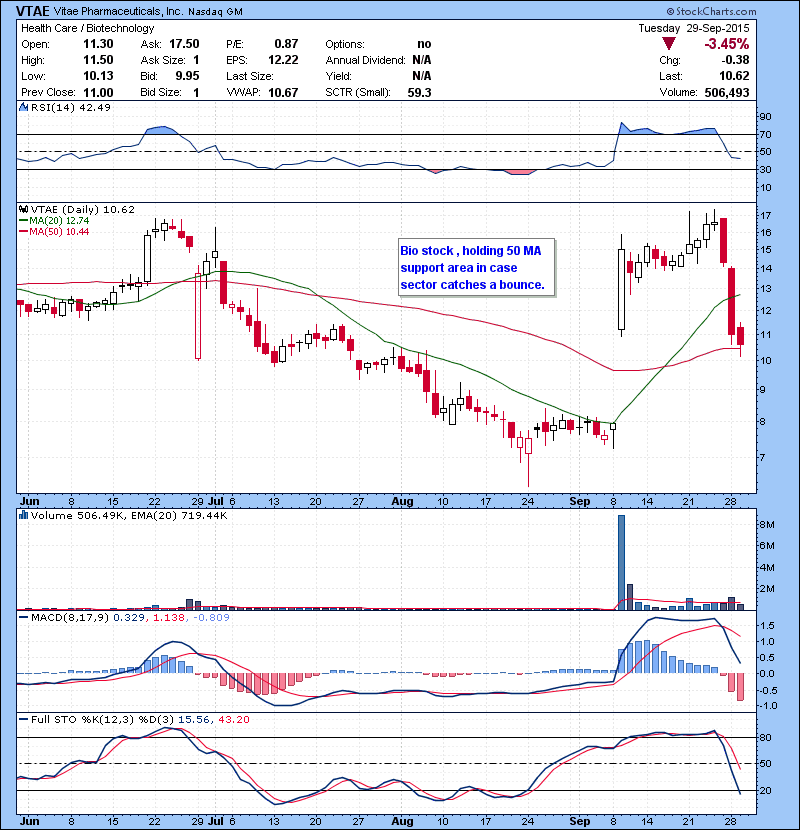Click the 8M label on volume axis
The height and width of the screenshot is (830, 800).
767,525
